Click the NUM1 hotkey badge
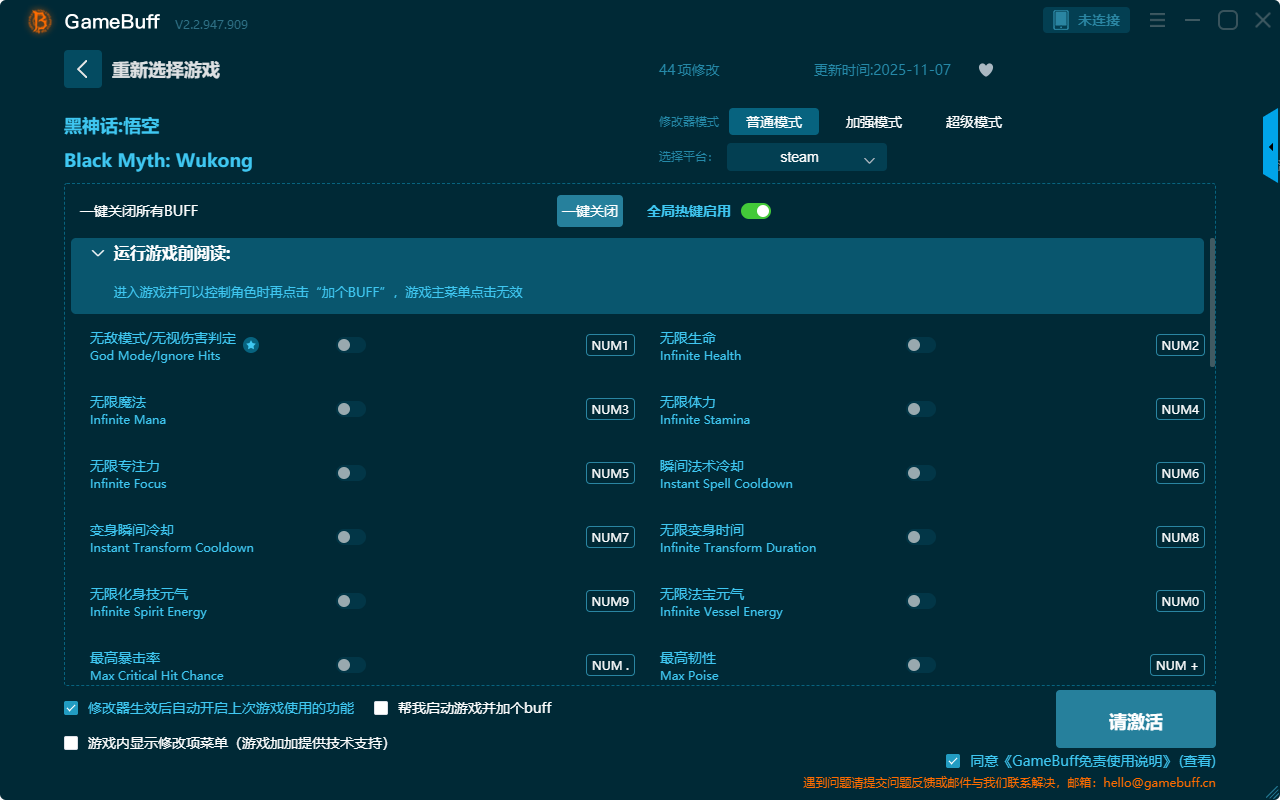This screenshot has height=800, width=1280. click(610, 345)
